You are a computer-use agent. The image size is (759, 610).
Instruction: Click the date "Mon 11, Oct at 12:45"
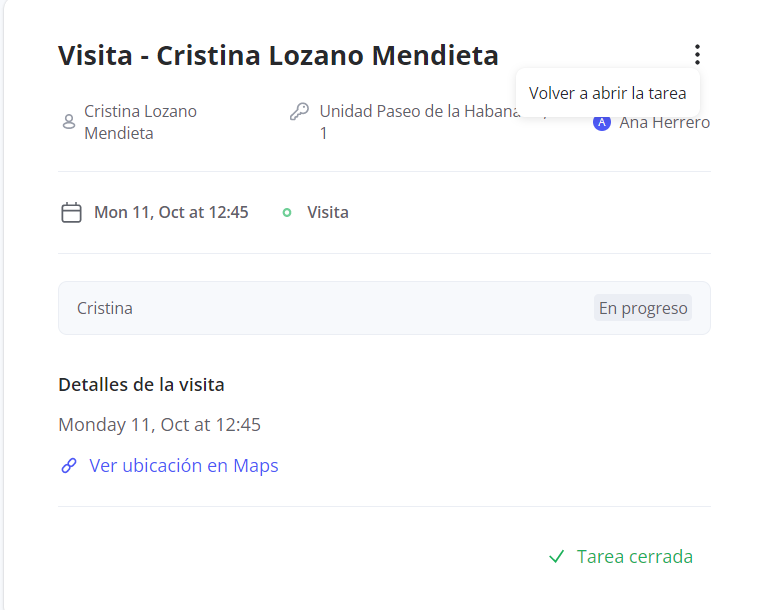pos(171,212)
